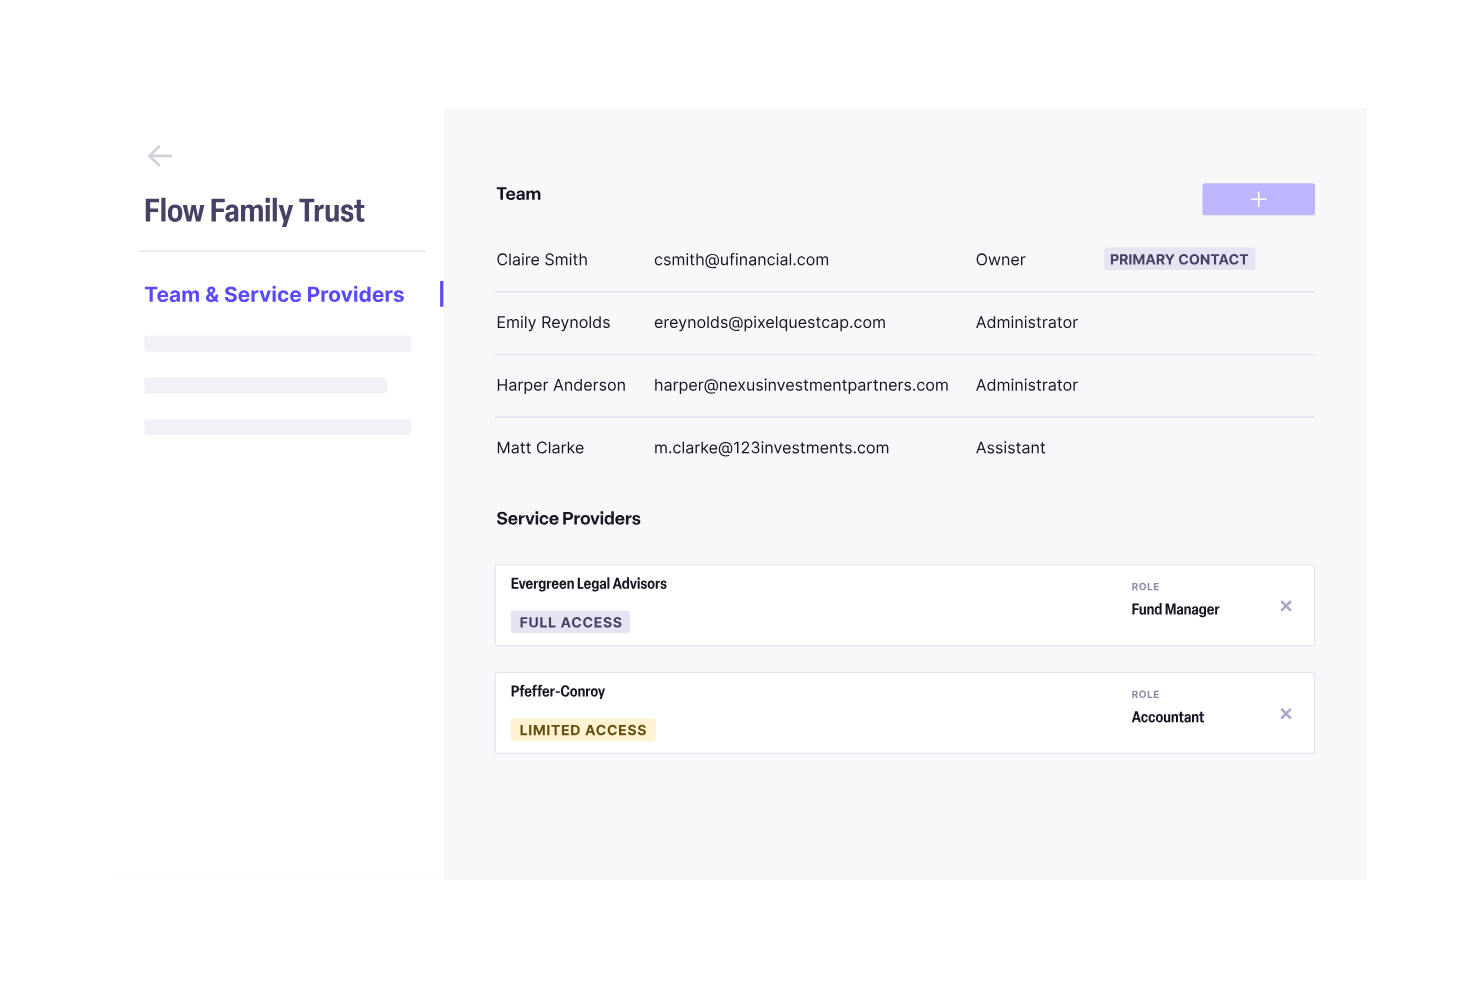The width and height of the screenshot is (1480, 987).
Task: Click email harper@nexusinvestmentpartners.com
Action: 801,386
